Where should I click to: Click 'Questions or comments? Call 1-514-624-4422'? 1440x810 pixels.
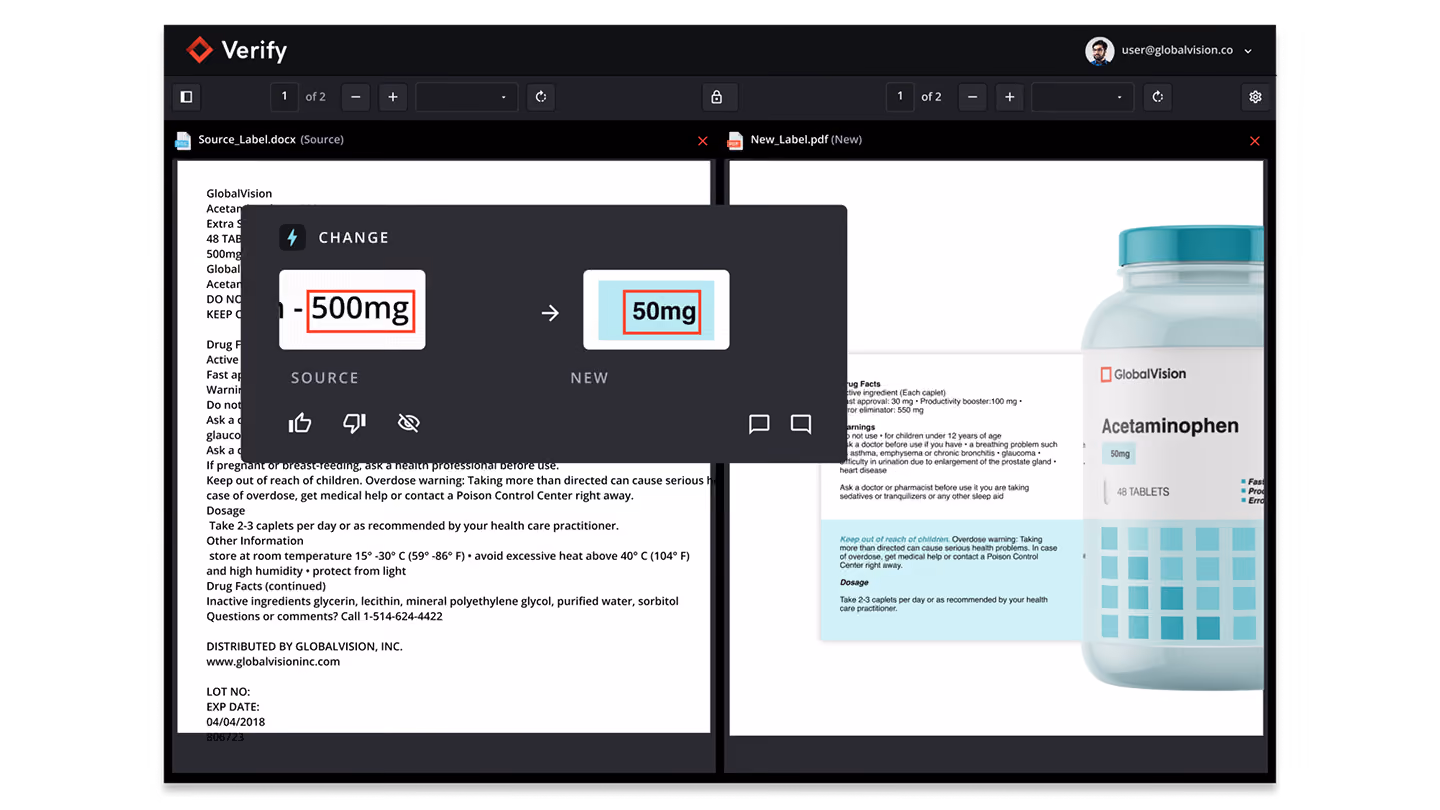tap(324, 616)
